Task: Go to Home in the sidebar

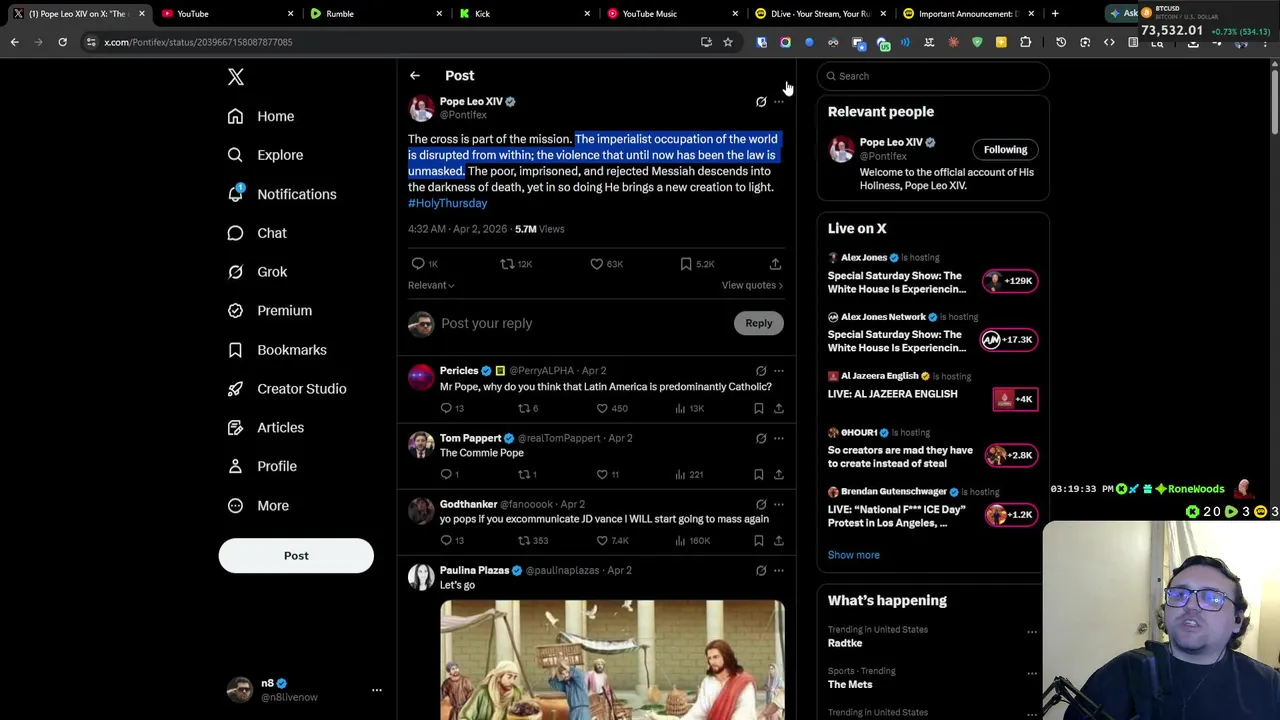Action: coord(261,116)
